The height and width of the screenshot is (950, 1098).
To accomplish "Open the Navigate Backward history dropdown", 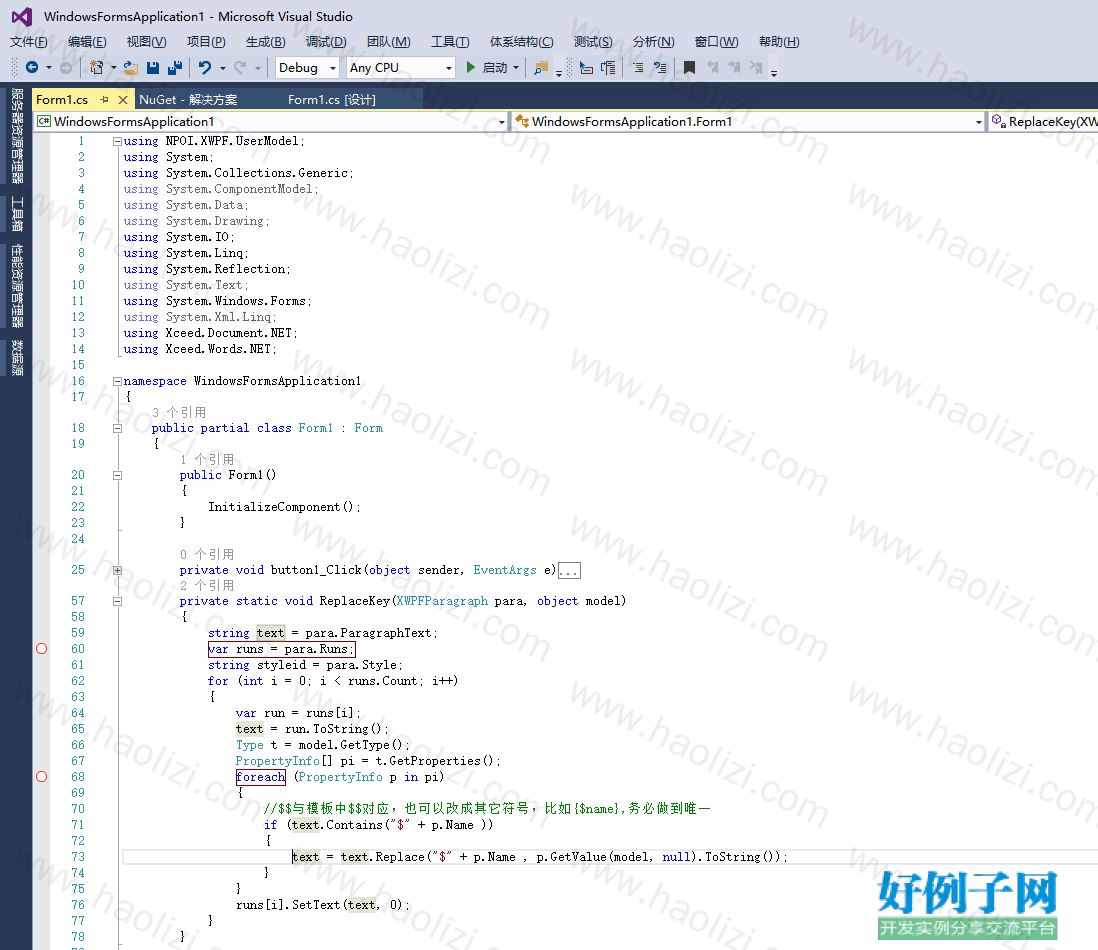I will coord(48,67).
